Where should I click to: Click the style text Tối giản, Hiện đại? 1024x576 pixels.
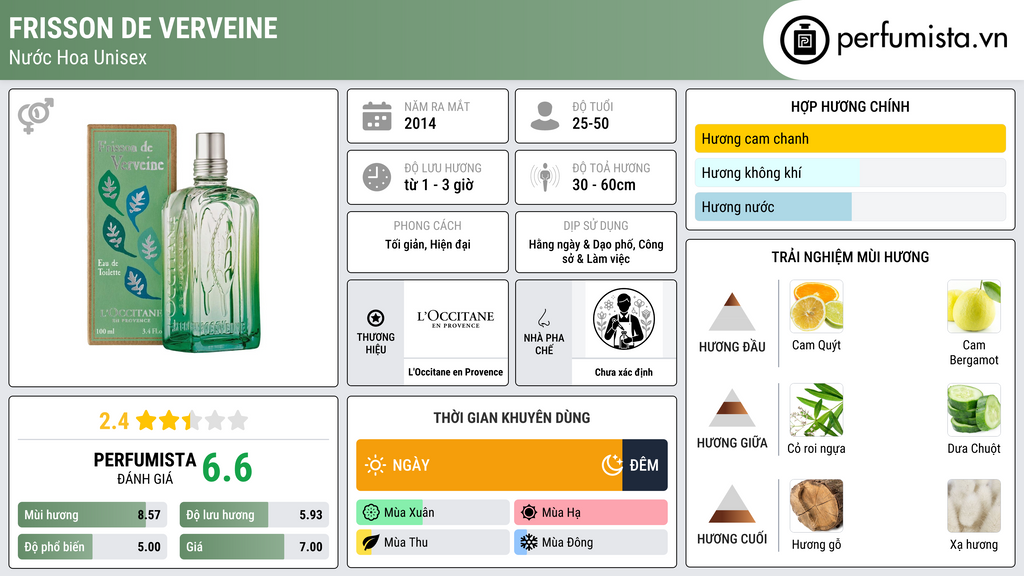tap(428, 245)
